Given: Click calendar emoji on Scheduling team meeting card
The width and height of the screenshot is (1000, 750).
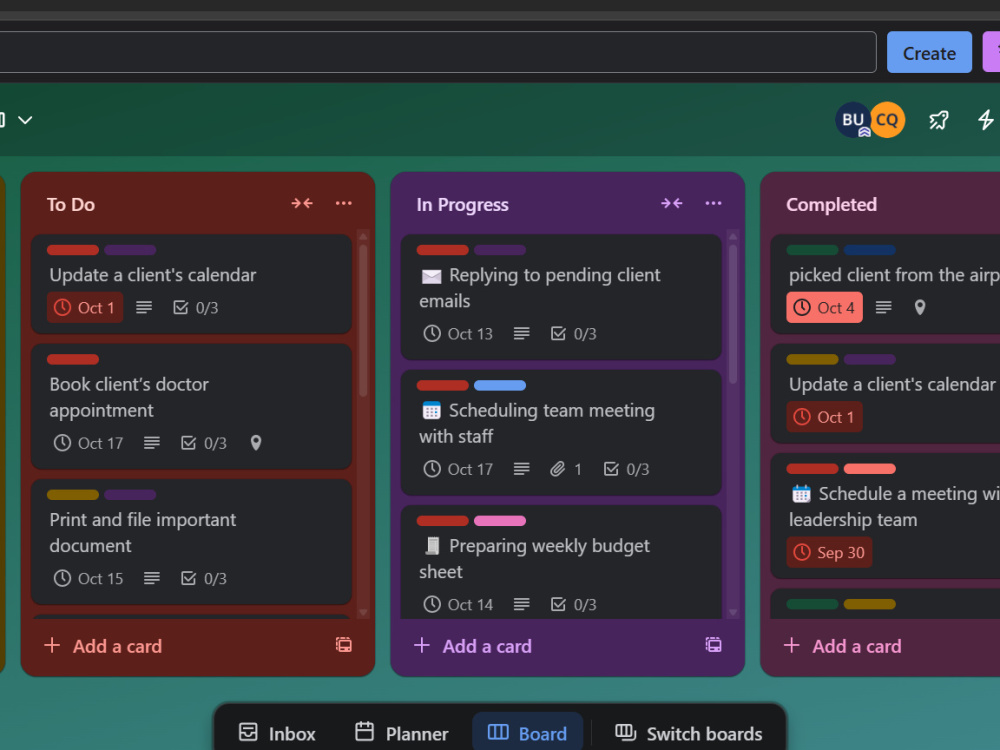Looking at the screenshot, I should 432,411.
